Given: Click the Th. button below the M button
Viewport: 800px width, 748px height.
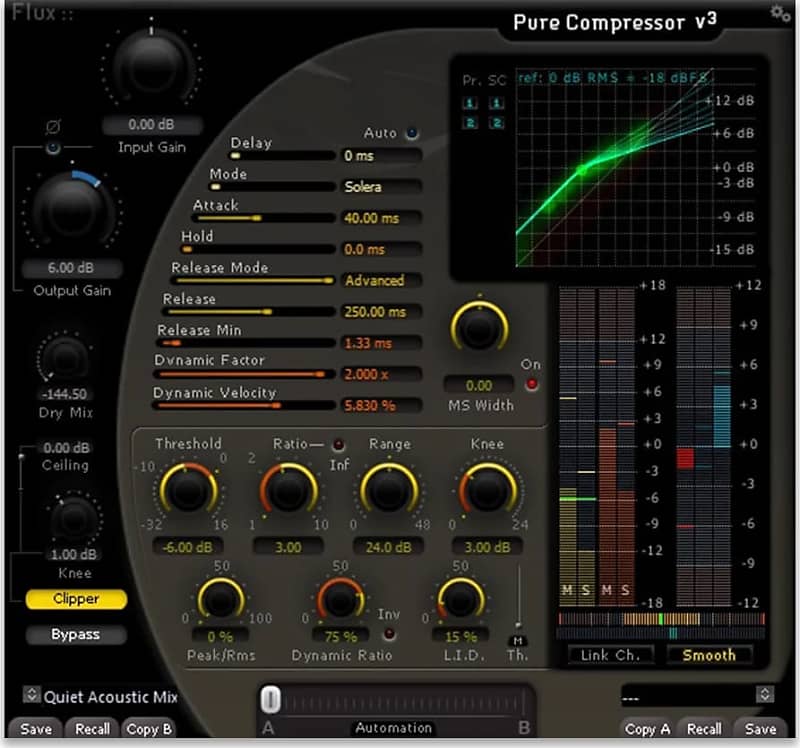Looking at the screenshot, I should 518,656.
